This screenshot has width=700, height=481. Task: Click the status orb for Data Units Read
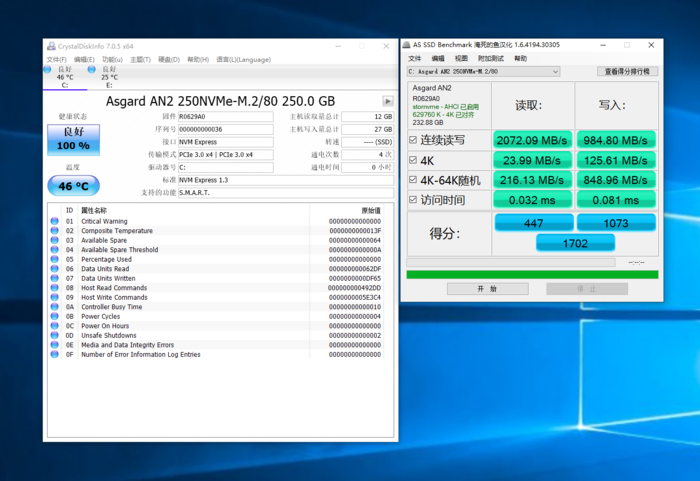pyautogui.click(x=54, y=269)
